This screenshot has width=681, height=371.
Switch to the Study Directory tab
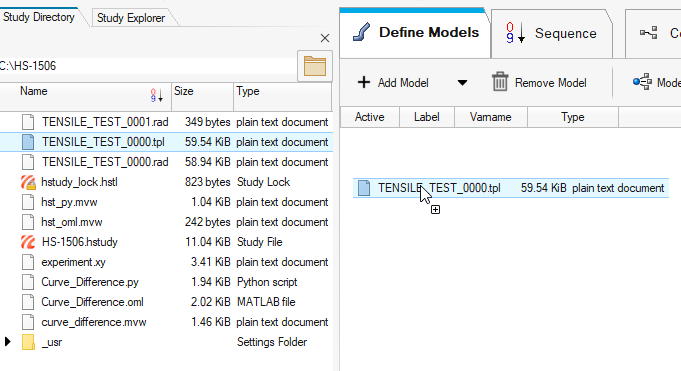(x=39, y=17)
